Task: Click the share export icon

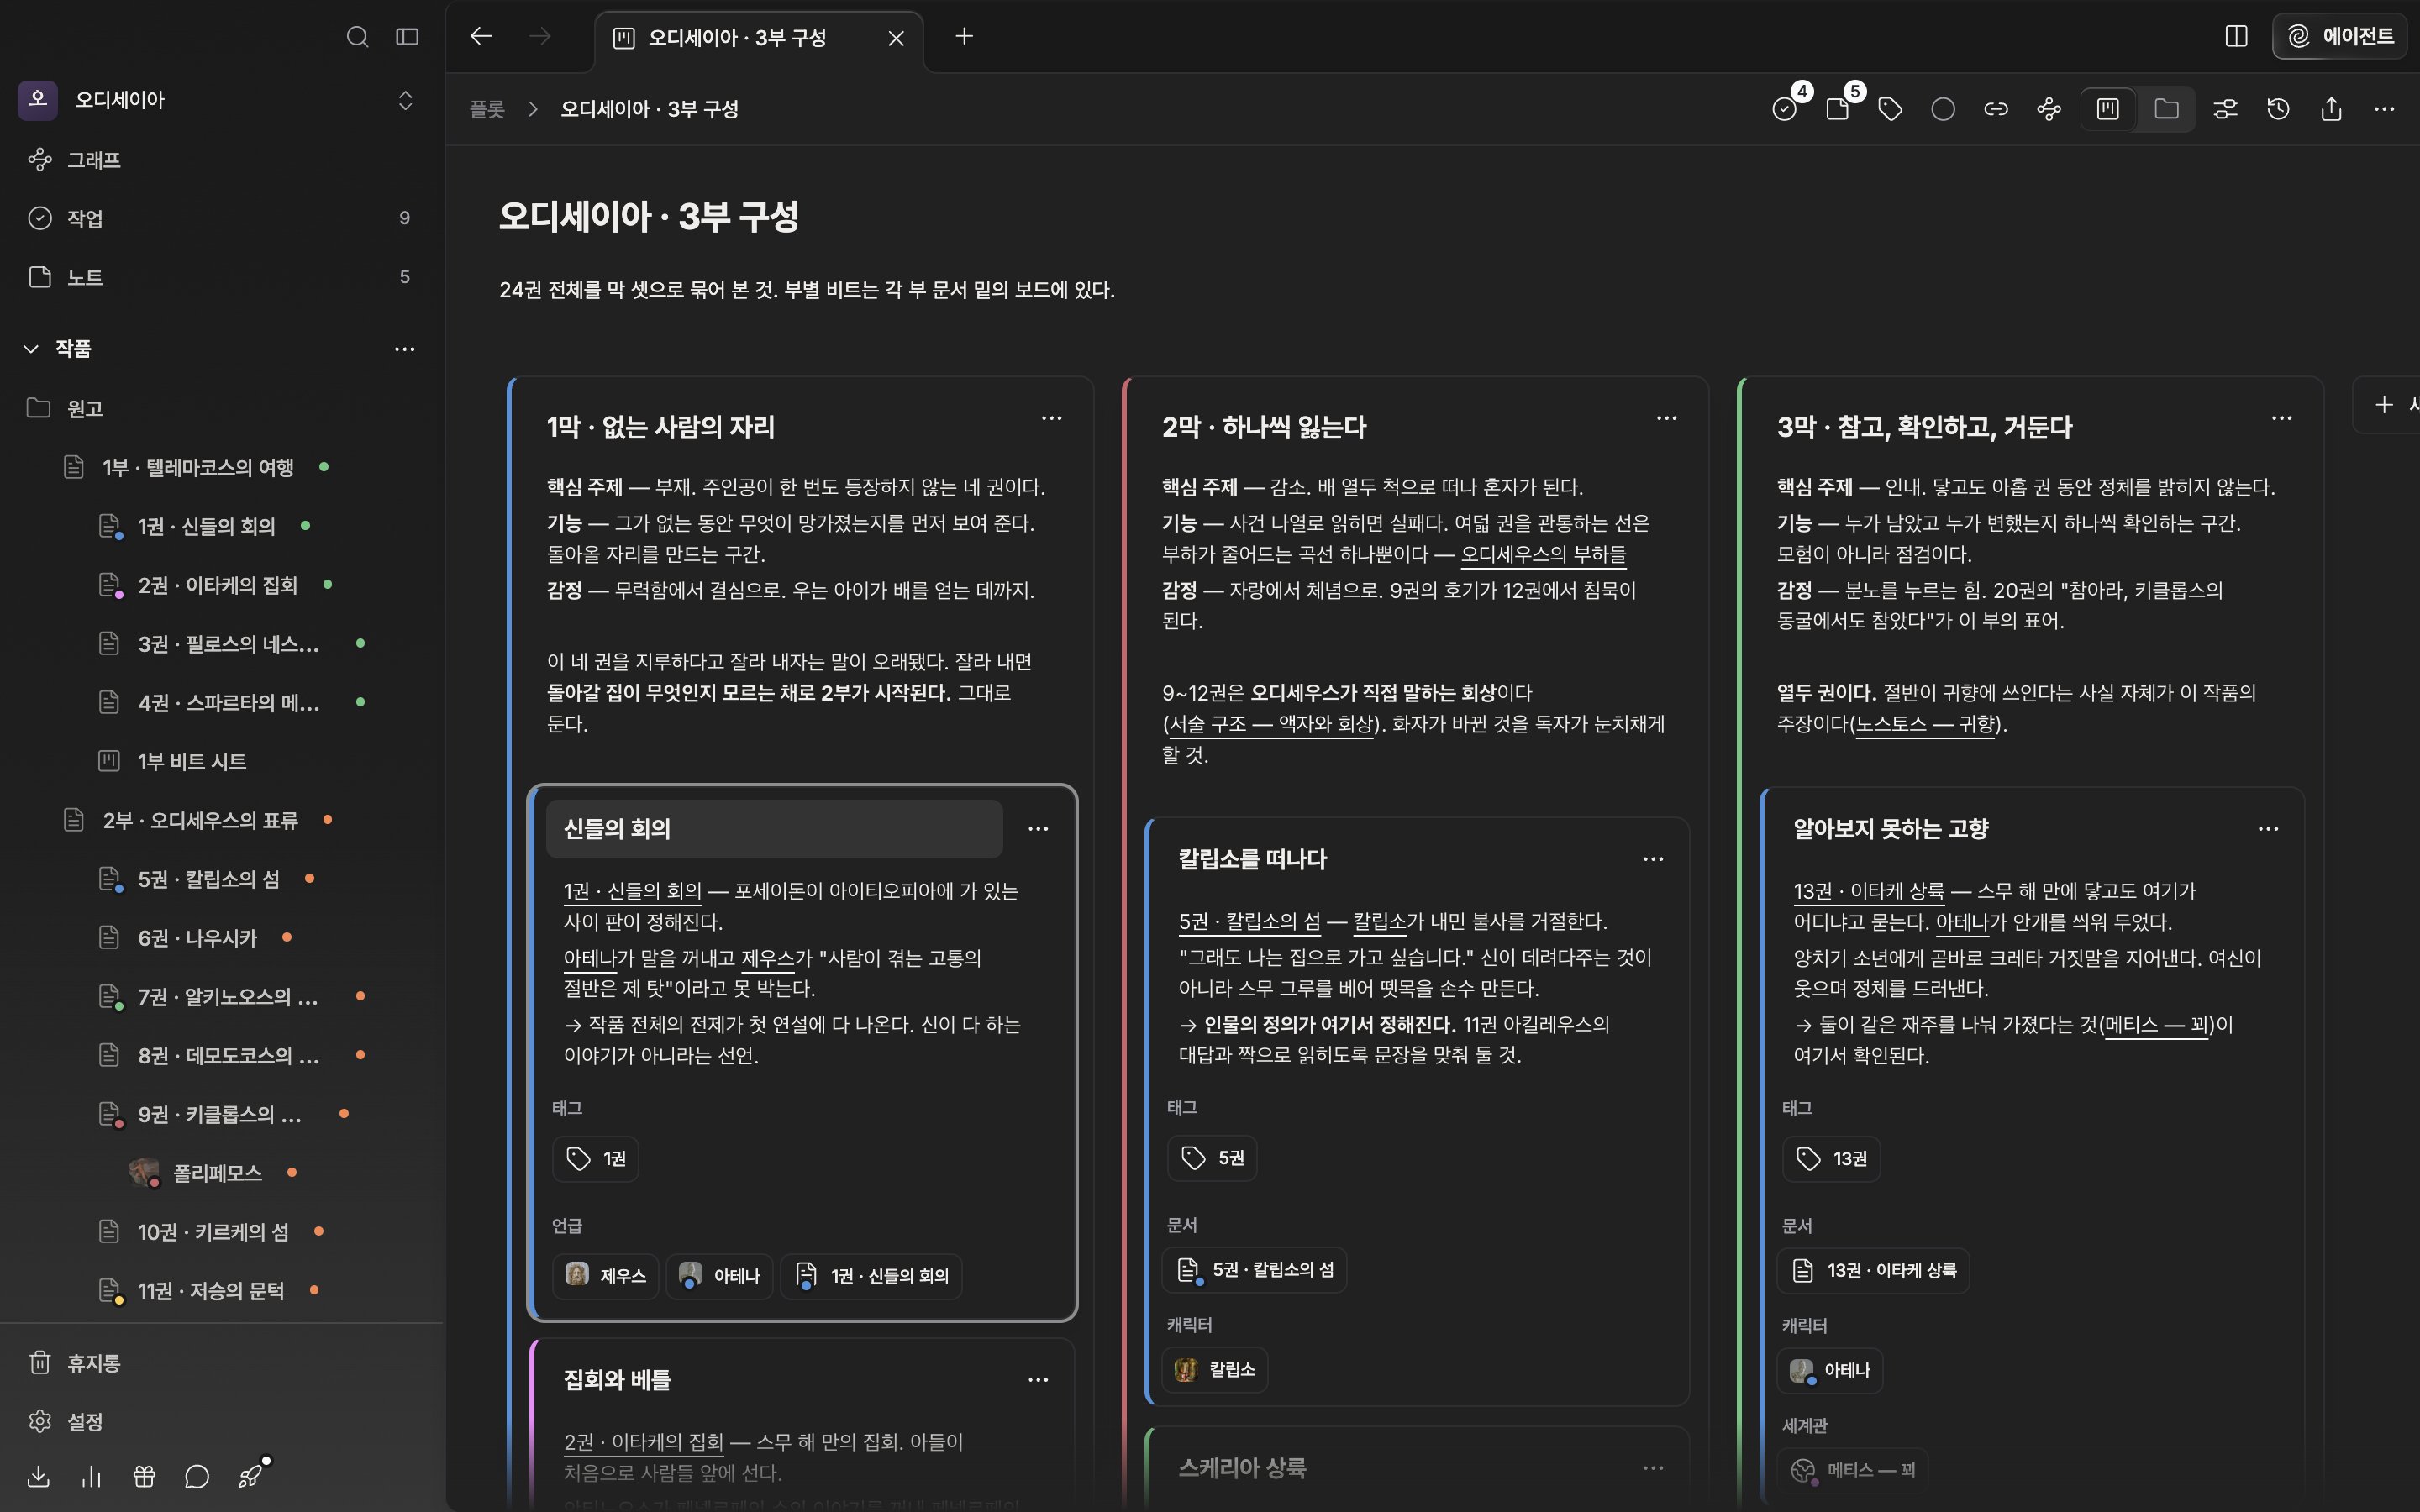Action: coord(2331,109)
